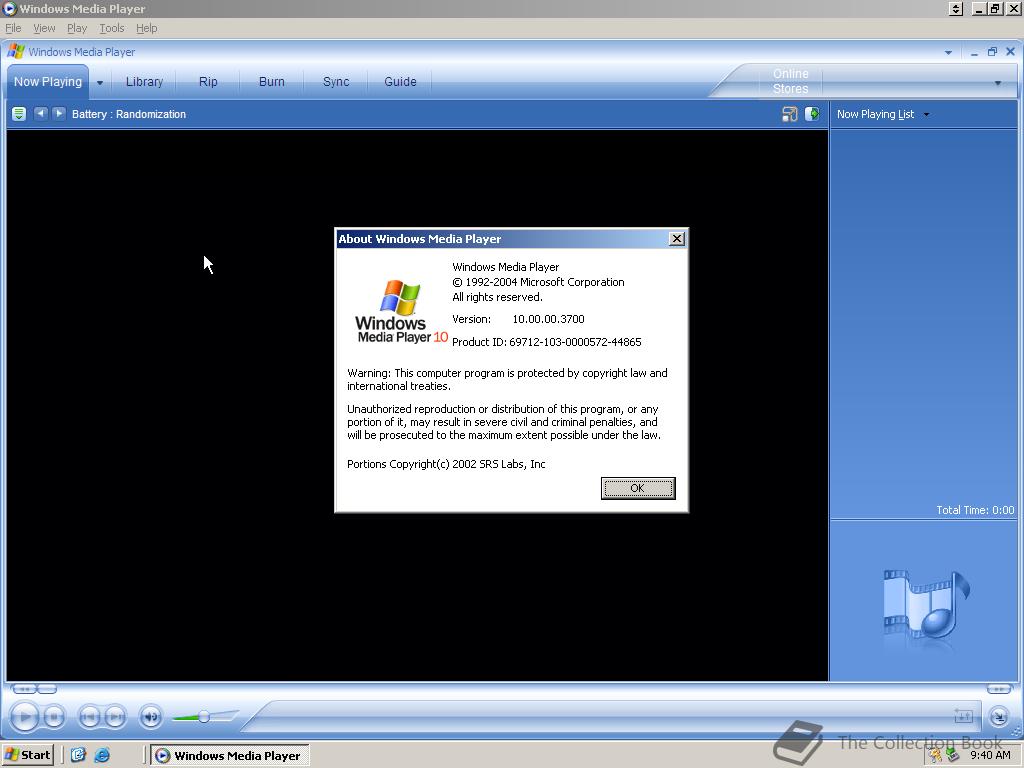
Task: Click the hide playlist pane icon
Action: point(812,114)
